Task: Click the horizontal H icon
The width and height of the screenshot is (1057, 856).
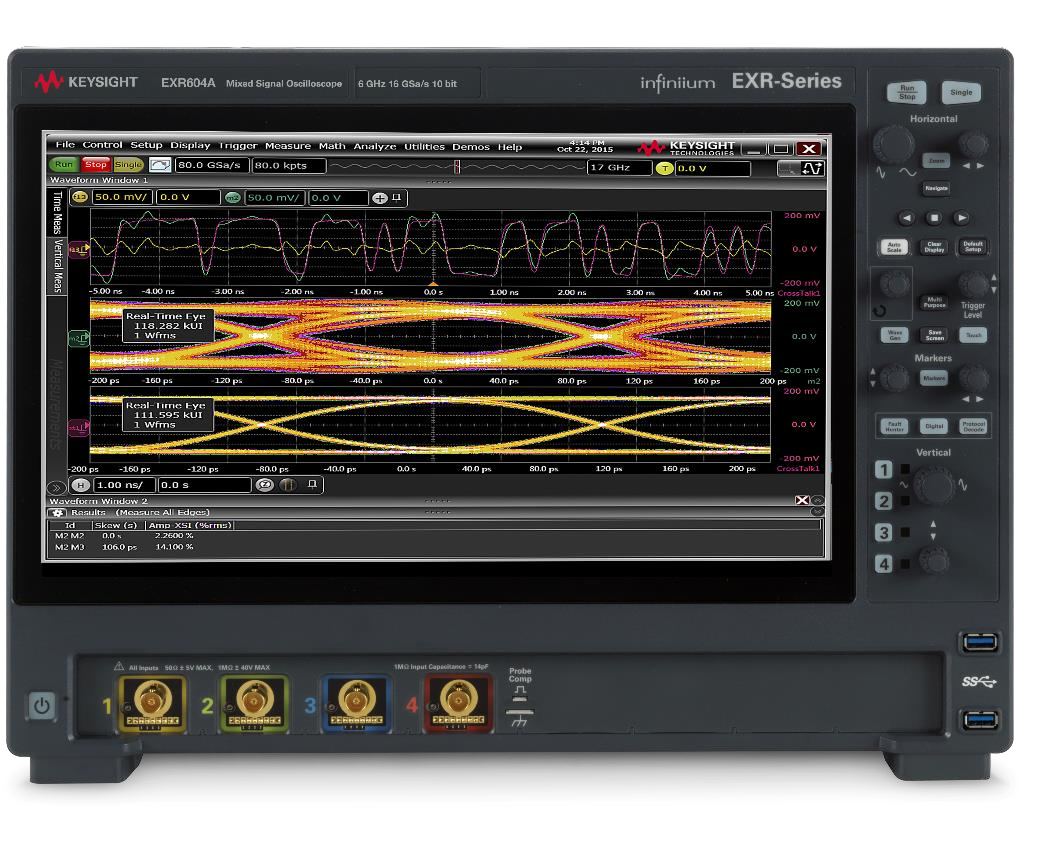Action: click(81, 485)
